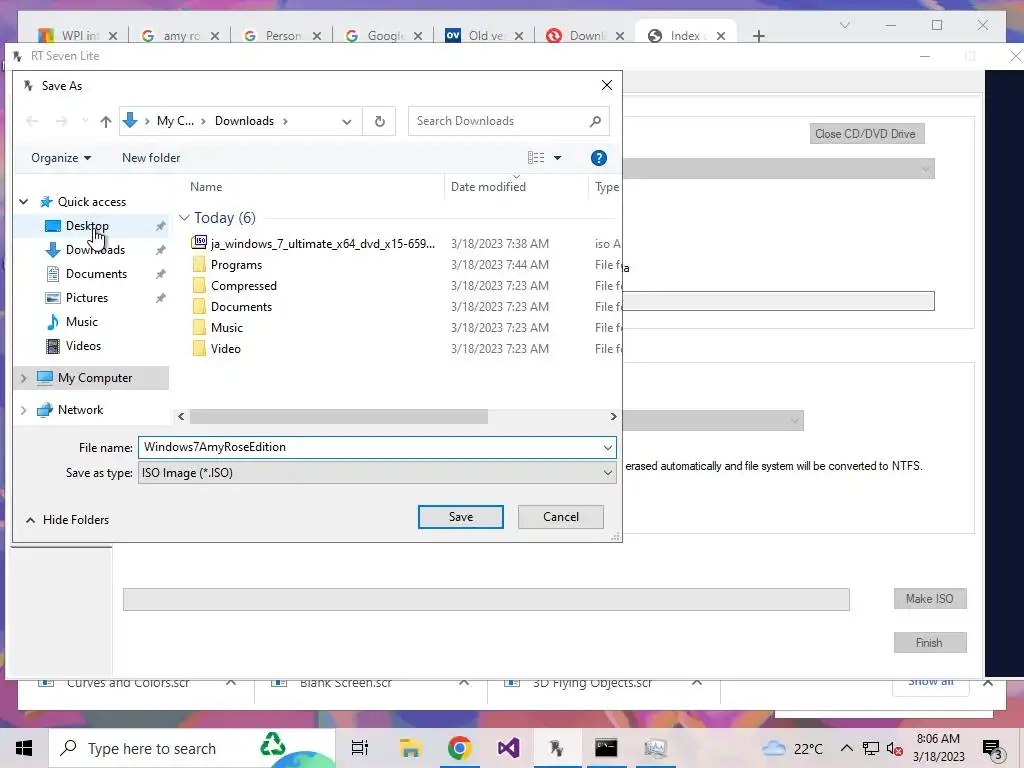Click Hide Folders toggle
This screenshot has width=1024, height=768.
click(67, 520)
